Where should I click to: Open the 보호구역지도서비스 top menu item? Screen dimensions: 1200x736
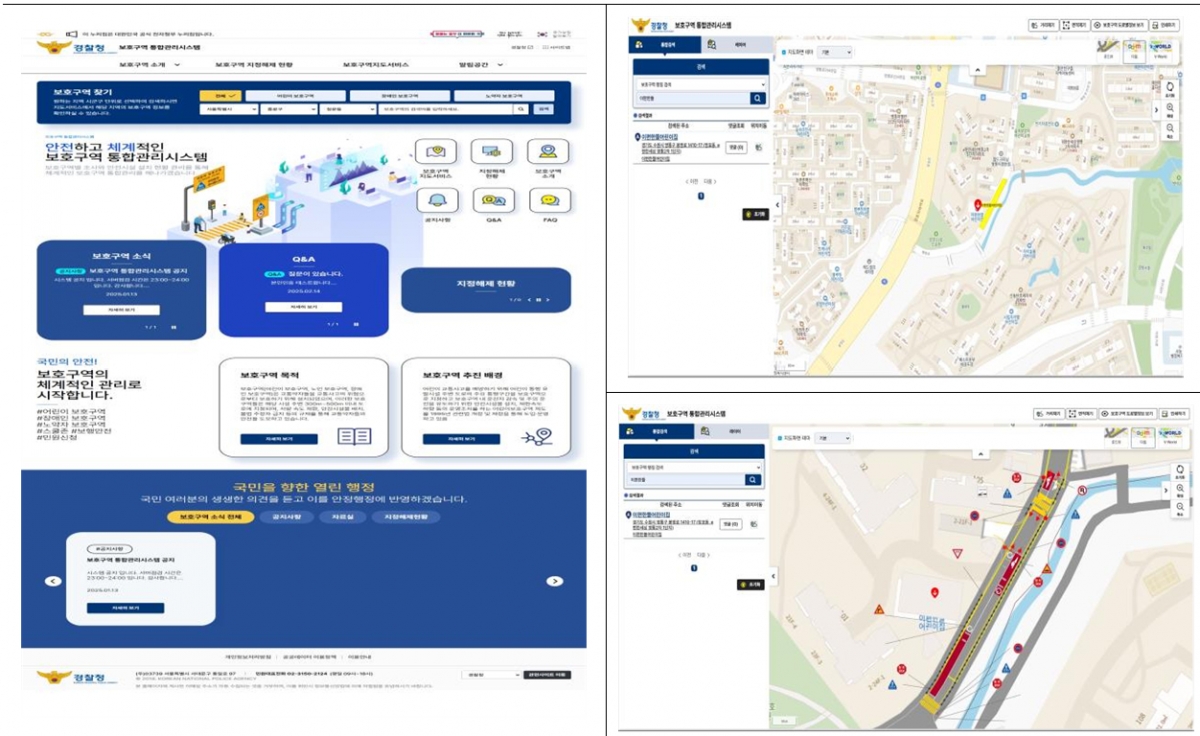pyautogui.click(x=376, y=65)
